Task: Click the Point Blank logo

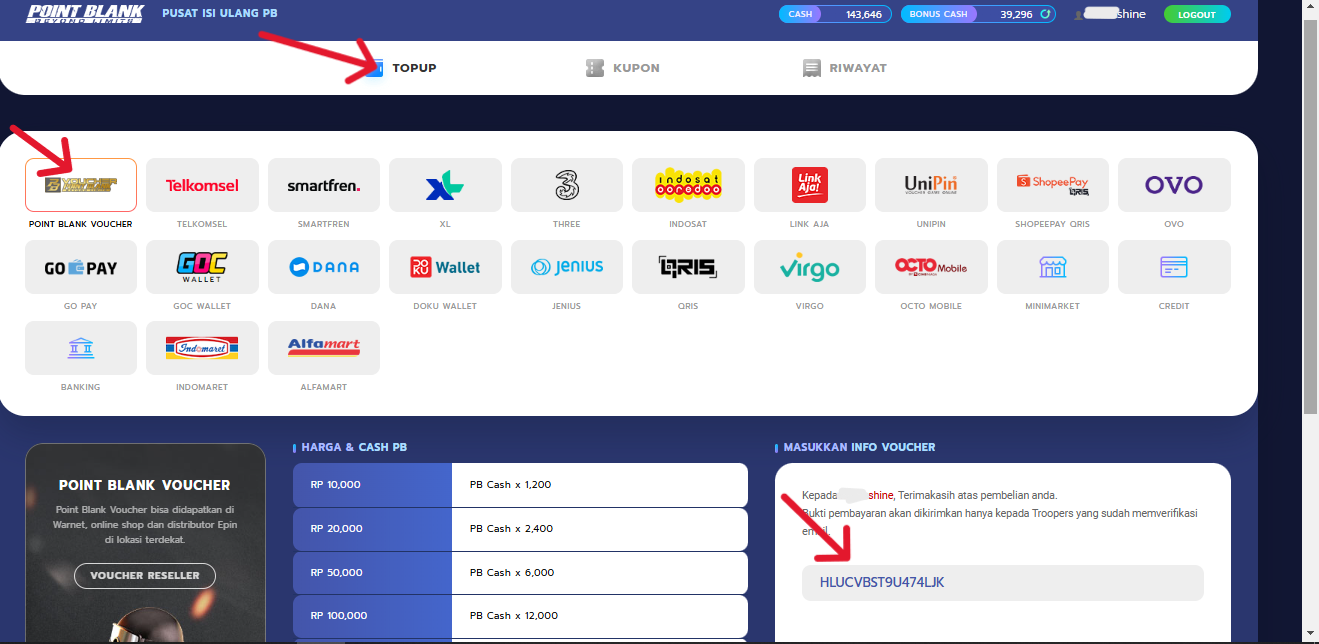Action: pyautogui.click(x=85, y=14)
